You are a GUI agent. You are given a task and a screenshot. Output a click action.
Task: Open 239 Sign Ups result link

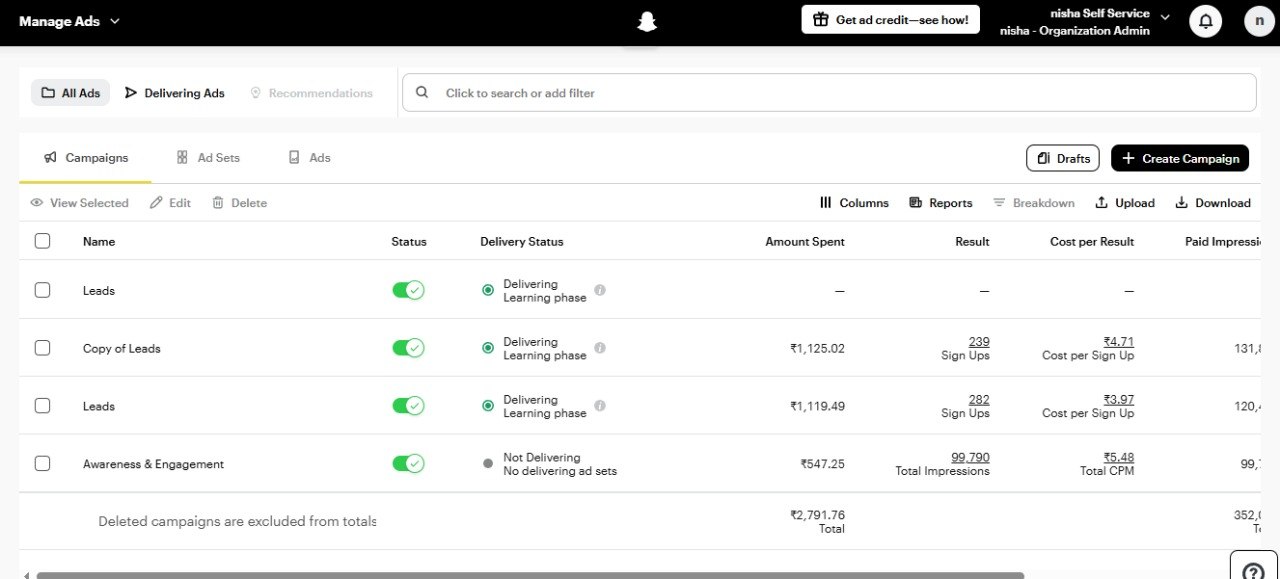click(979, 342)
